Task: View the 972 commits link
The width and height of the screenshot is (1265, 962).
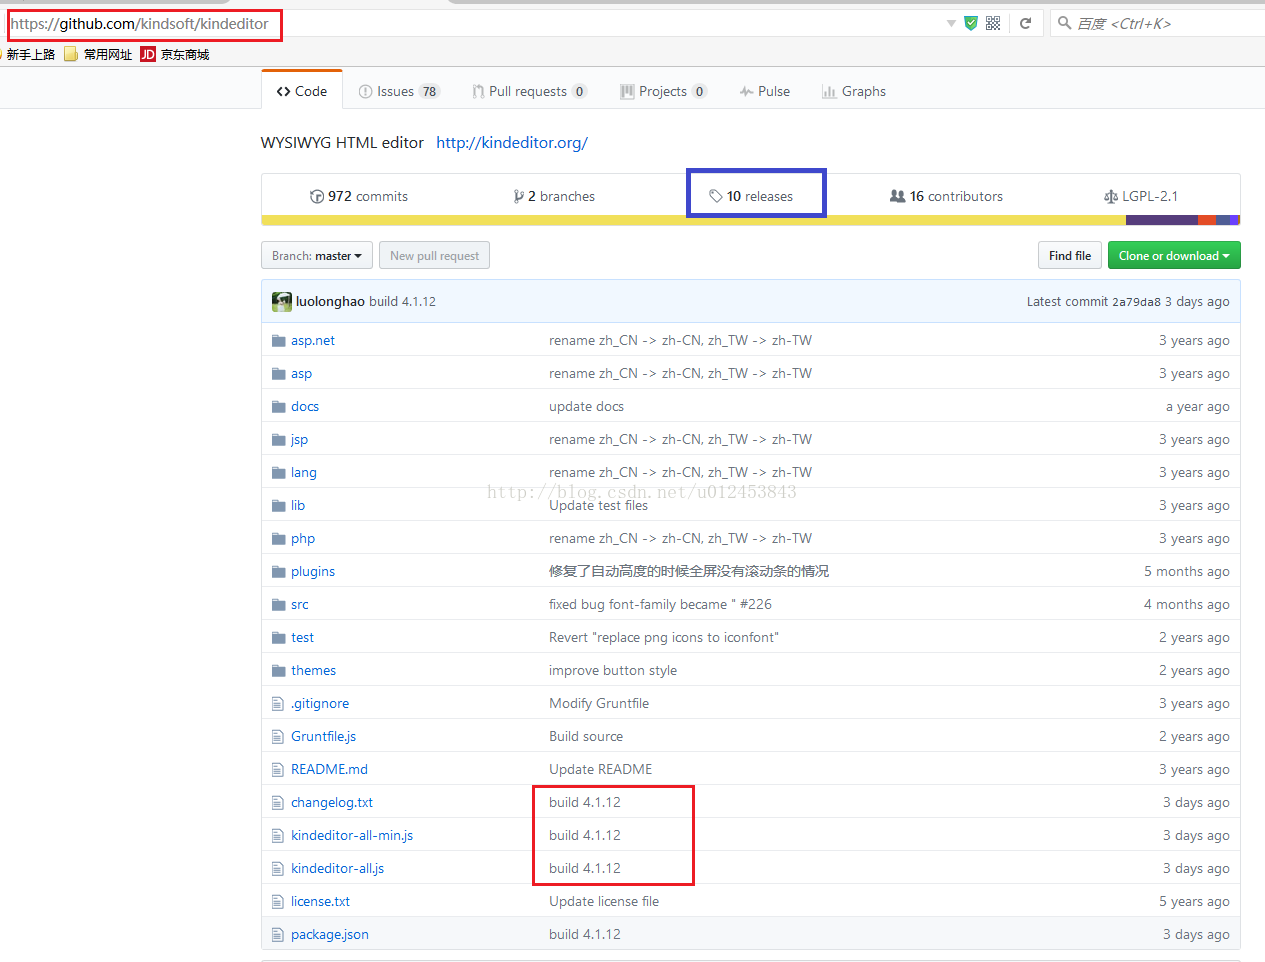Action: 359,196
